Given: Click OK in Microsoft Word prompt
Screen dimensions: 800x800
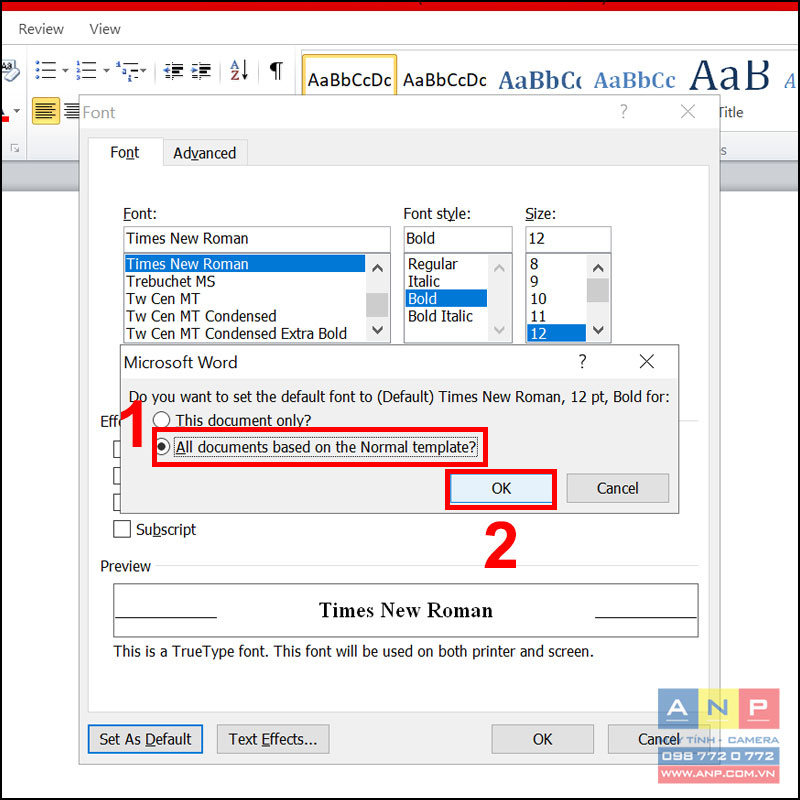Looking at the screenshot, I should [x=501, y=488].
